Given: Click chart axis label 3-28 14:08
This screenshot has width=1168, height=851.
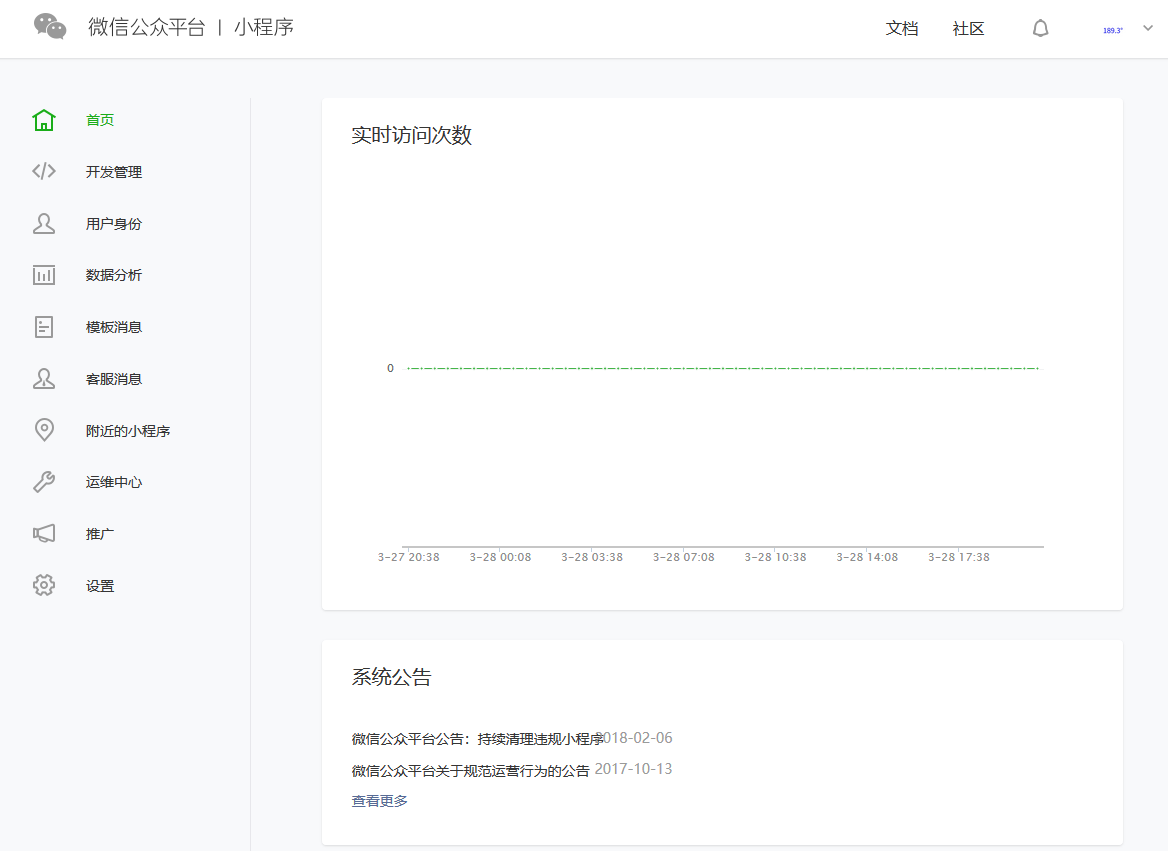Looking at the screenshot, I should tap(866, 557).
